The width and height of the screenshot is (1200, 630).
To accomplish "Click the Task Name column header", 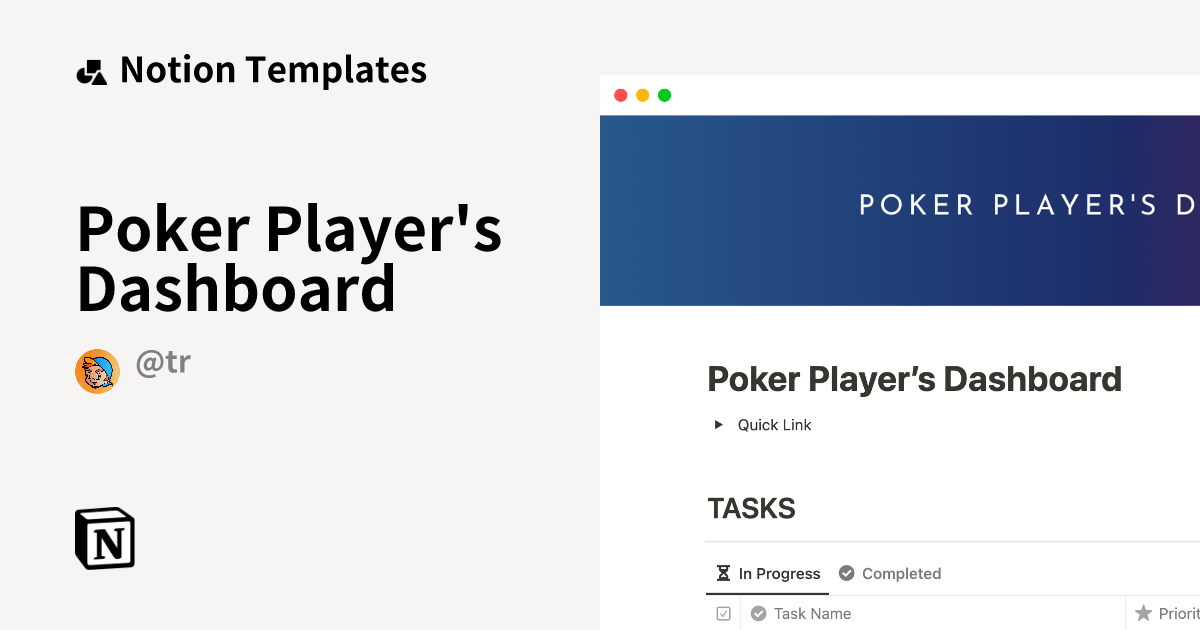I will [x=815, y=613].
